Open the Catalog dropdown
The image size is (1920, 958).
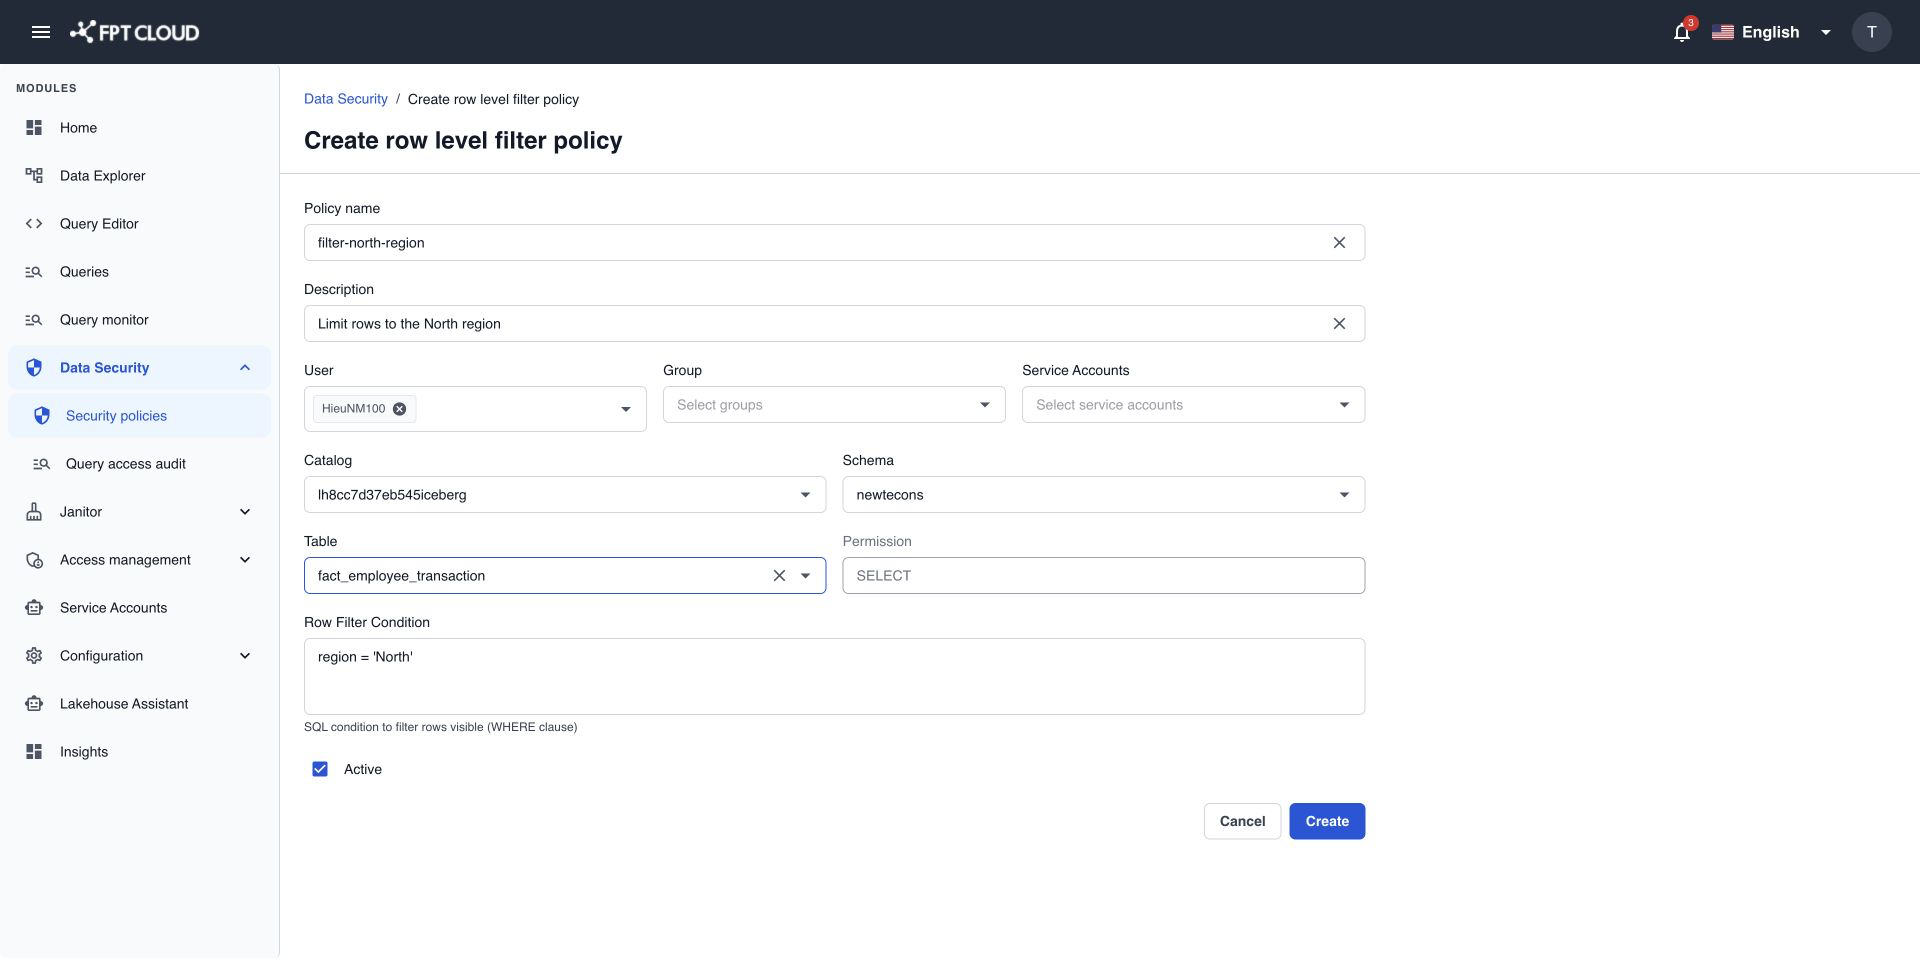(565, 495)
